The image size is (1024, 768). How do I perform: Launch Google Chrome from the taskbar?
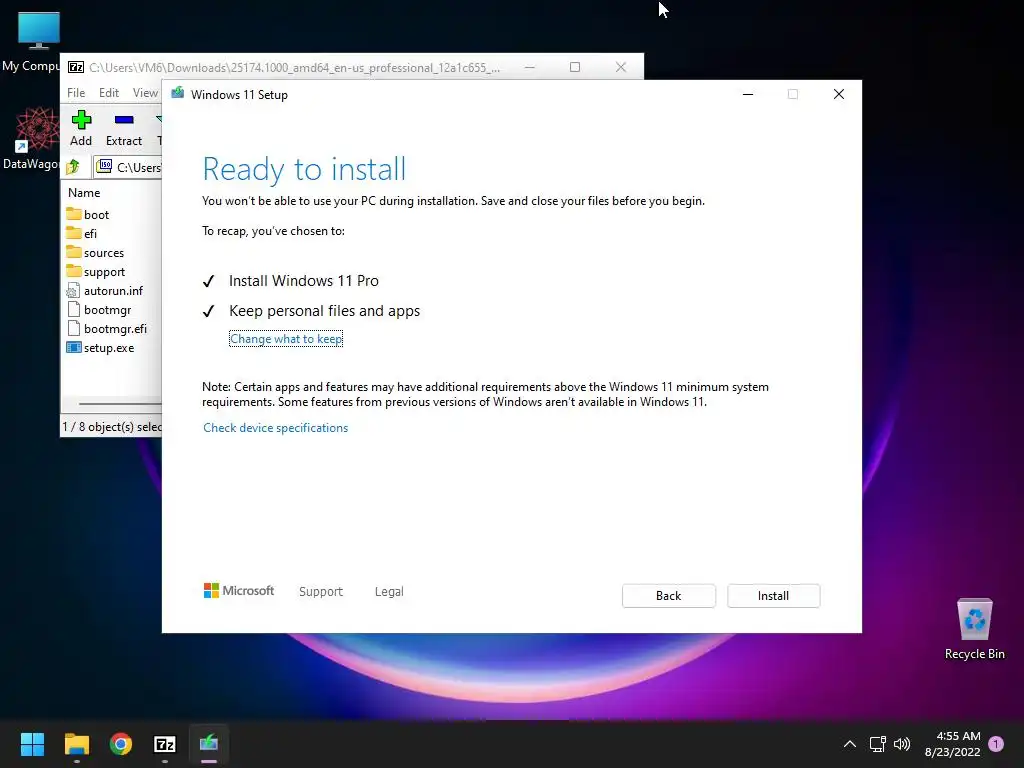(121, 744)
